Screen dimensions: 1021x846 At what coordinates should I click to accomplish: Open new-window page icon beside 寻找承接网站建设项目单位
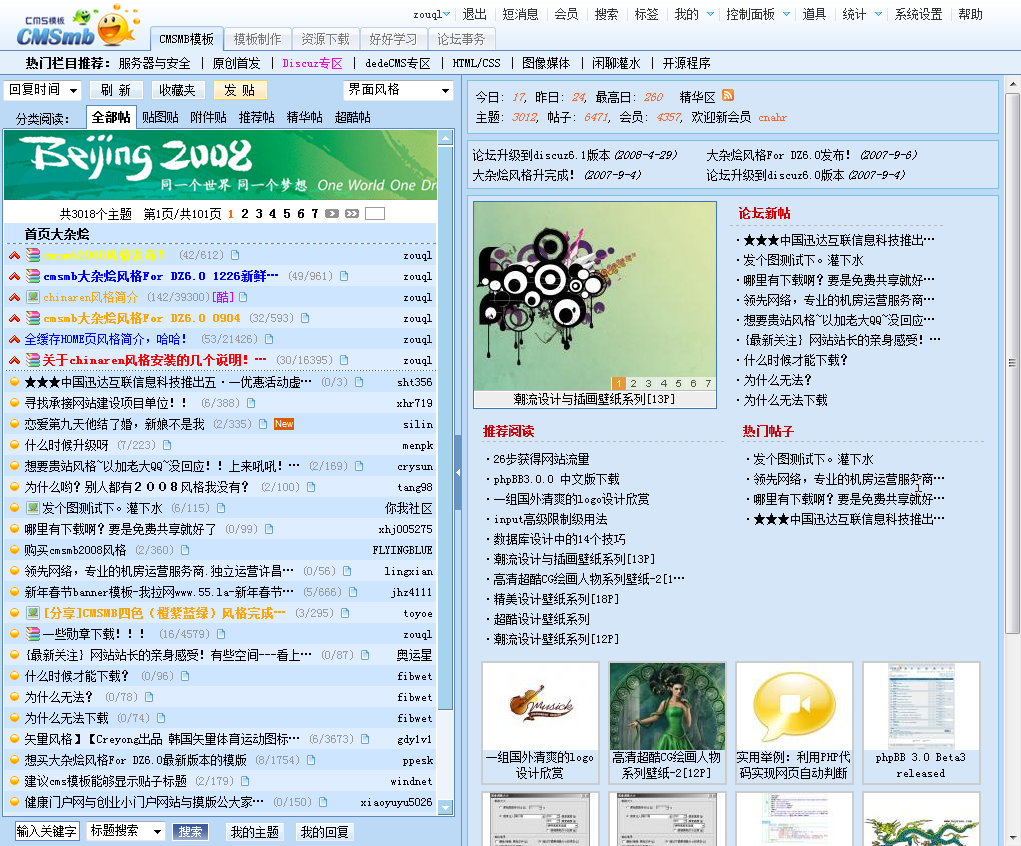pyautogui.click(x=251, y=403)
